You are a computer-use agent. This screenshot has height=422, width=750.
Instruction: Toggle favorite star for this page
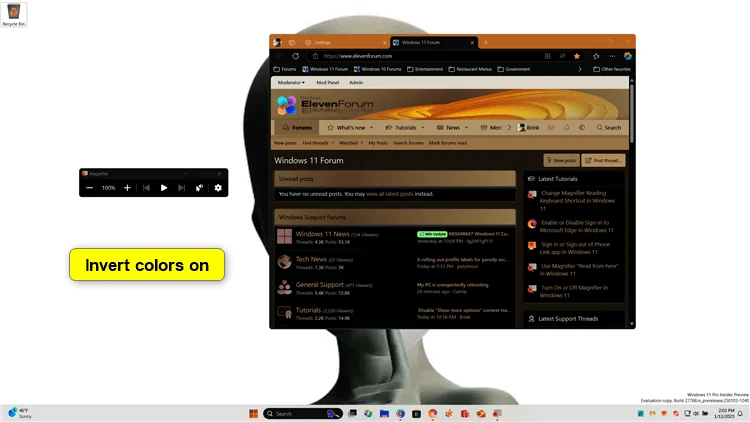pos(577,56)
